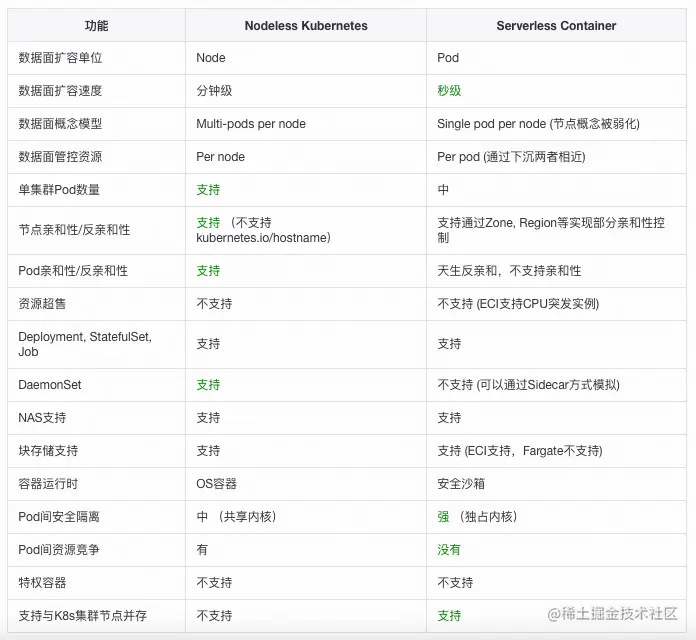Viewport: 696px width, 640px height.
Task: Select the 单集群Pod数量 row label
Action: point(59,190)
